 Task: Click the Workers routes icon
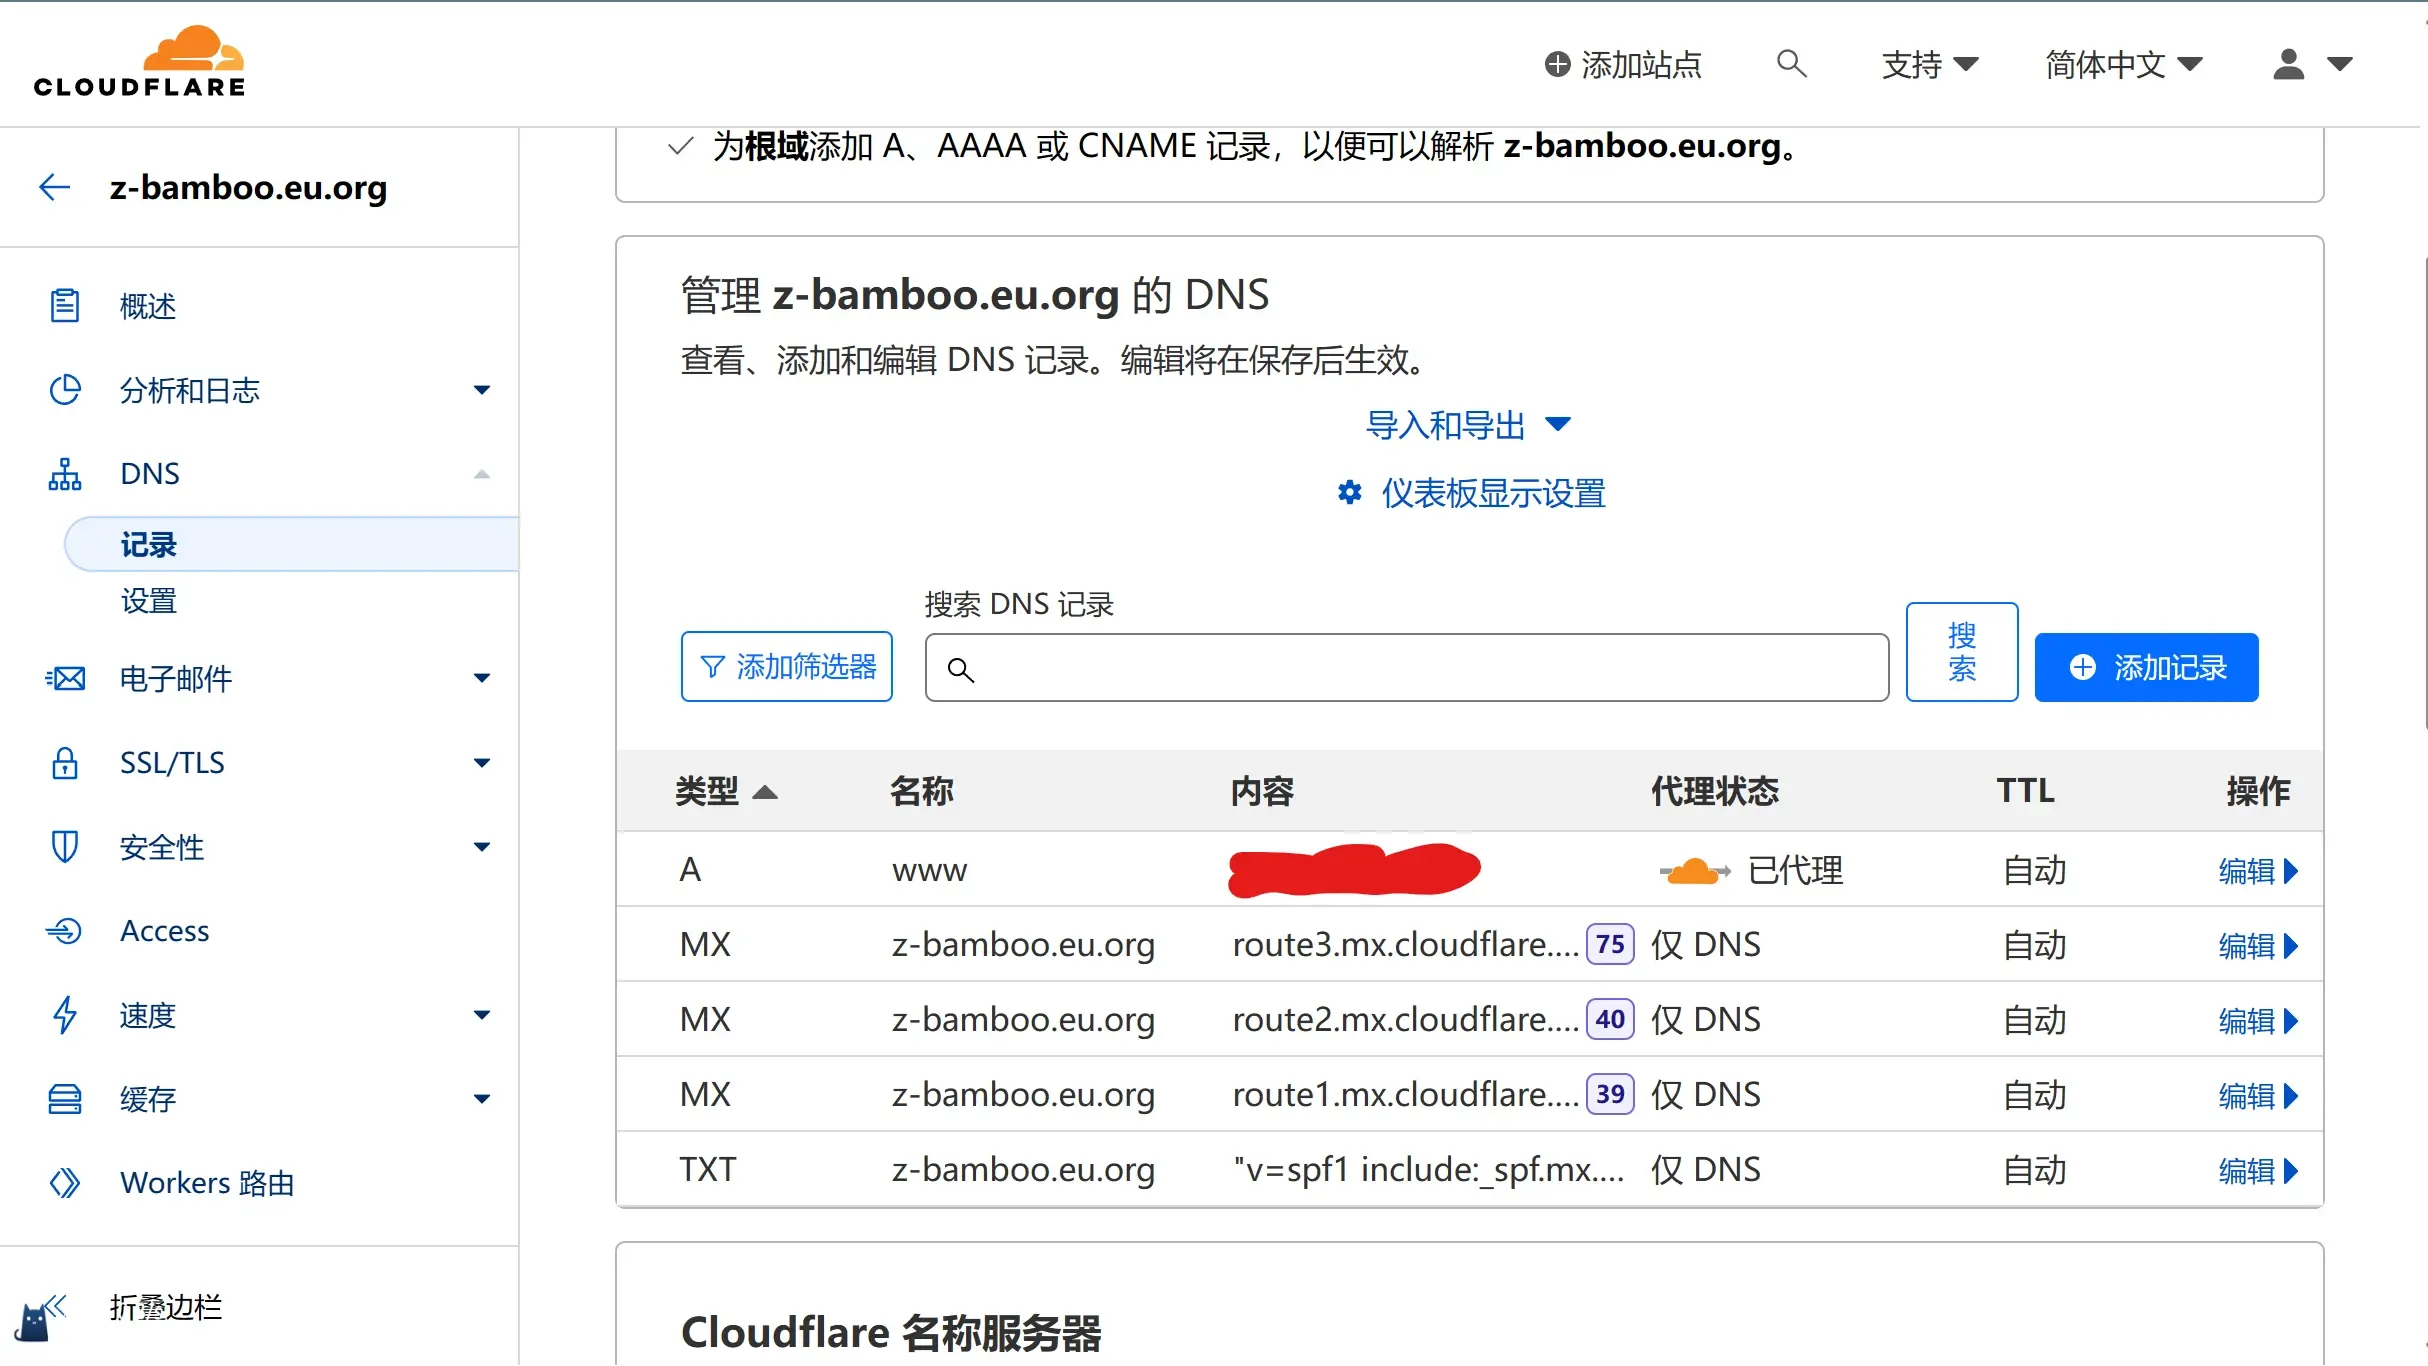(63, 1183)
